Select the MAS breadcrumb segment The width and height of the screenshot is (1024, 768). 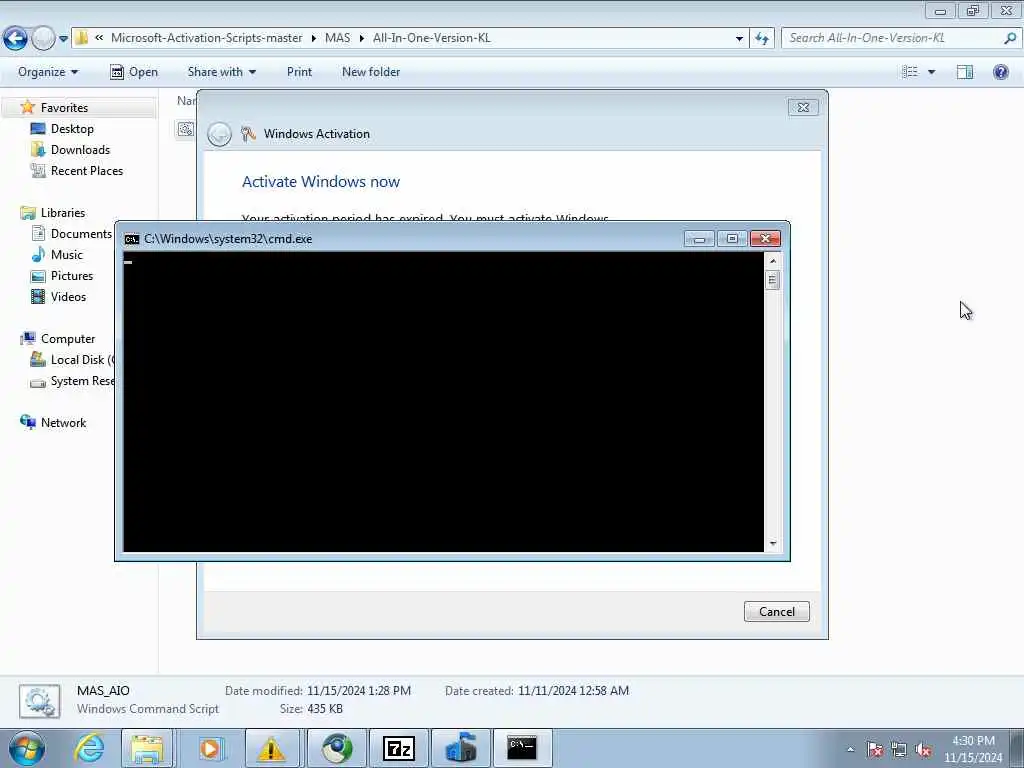pyautogui.click(x=338, y=38)
